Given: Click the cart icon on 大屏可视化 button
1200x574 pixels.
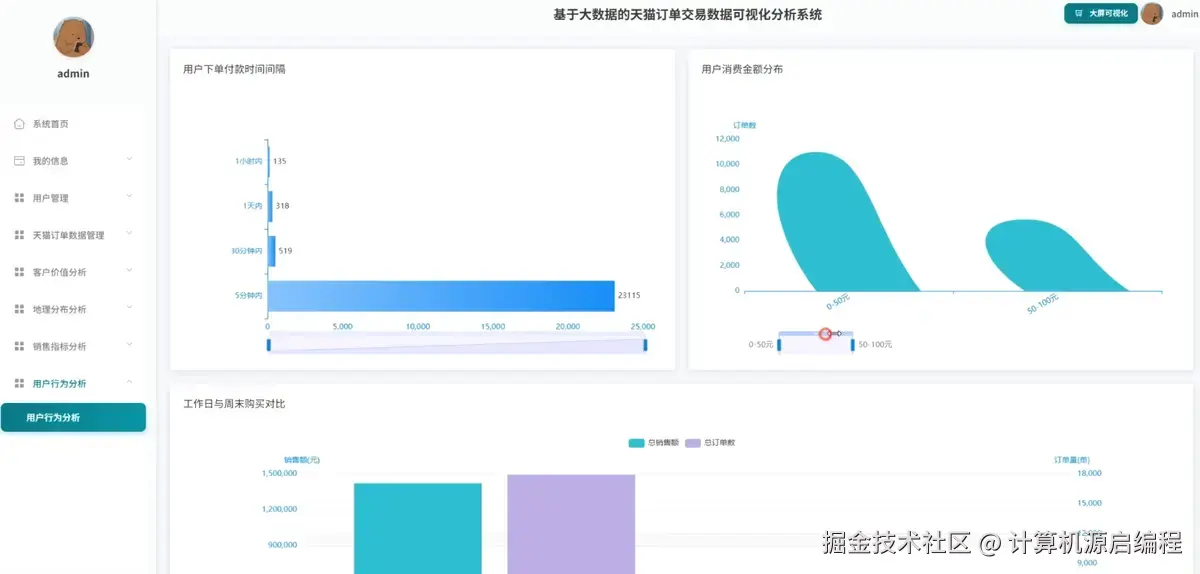Looking at the screenshot, I should [1078, 14].
